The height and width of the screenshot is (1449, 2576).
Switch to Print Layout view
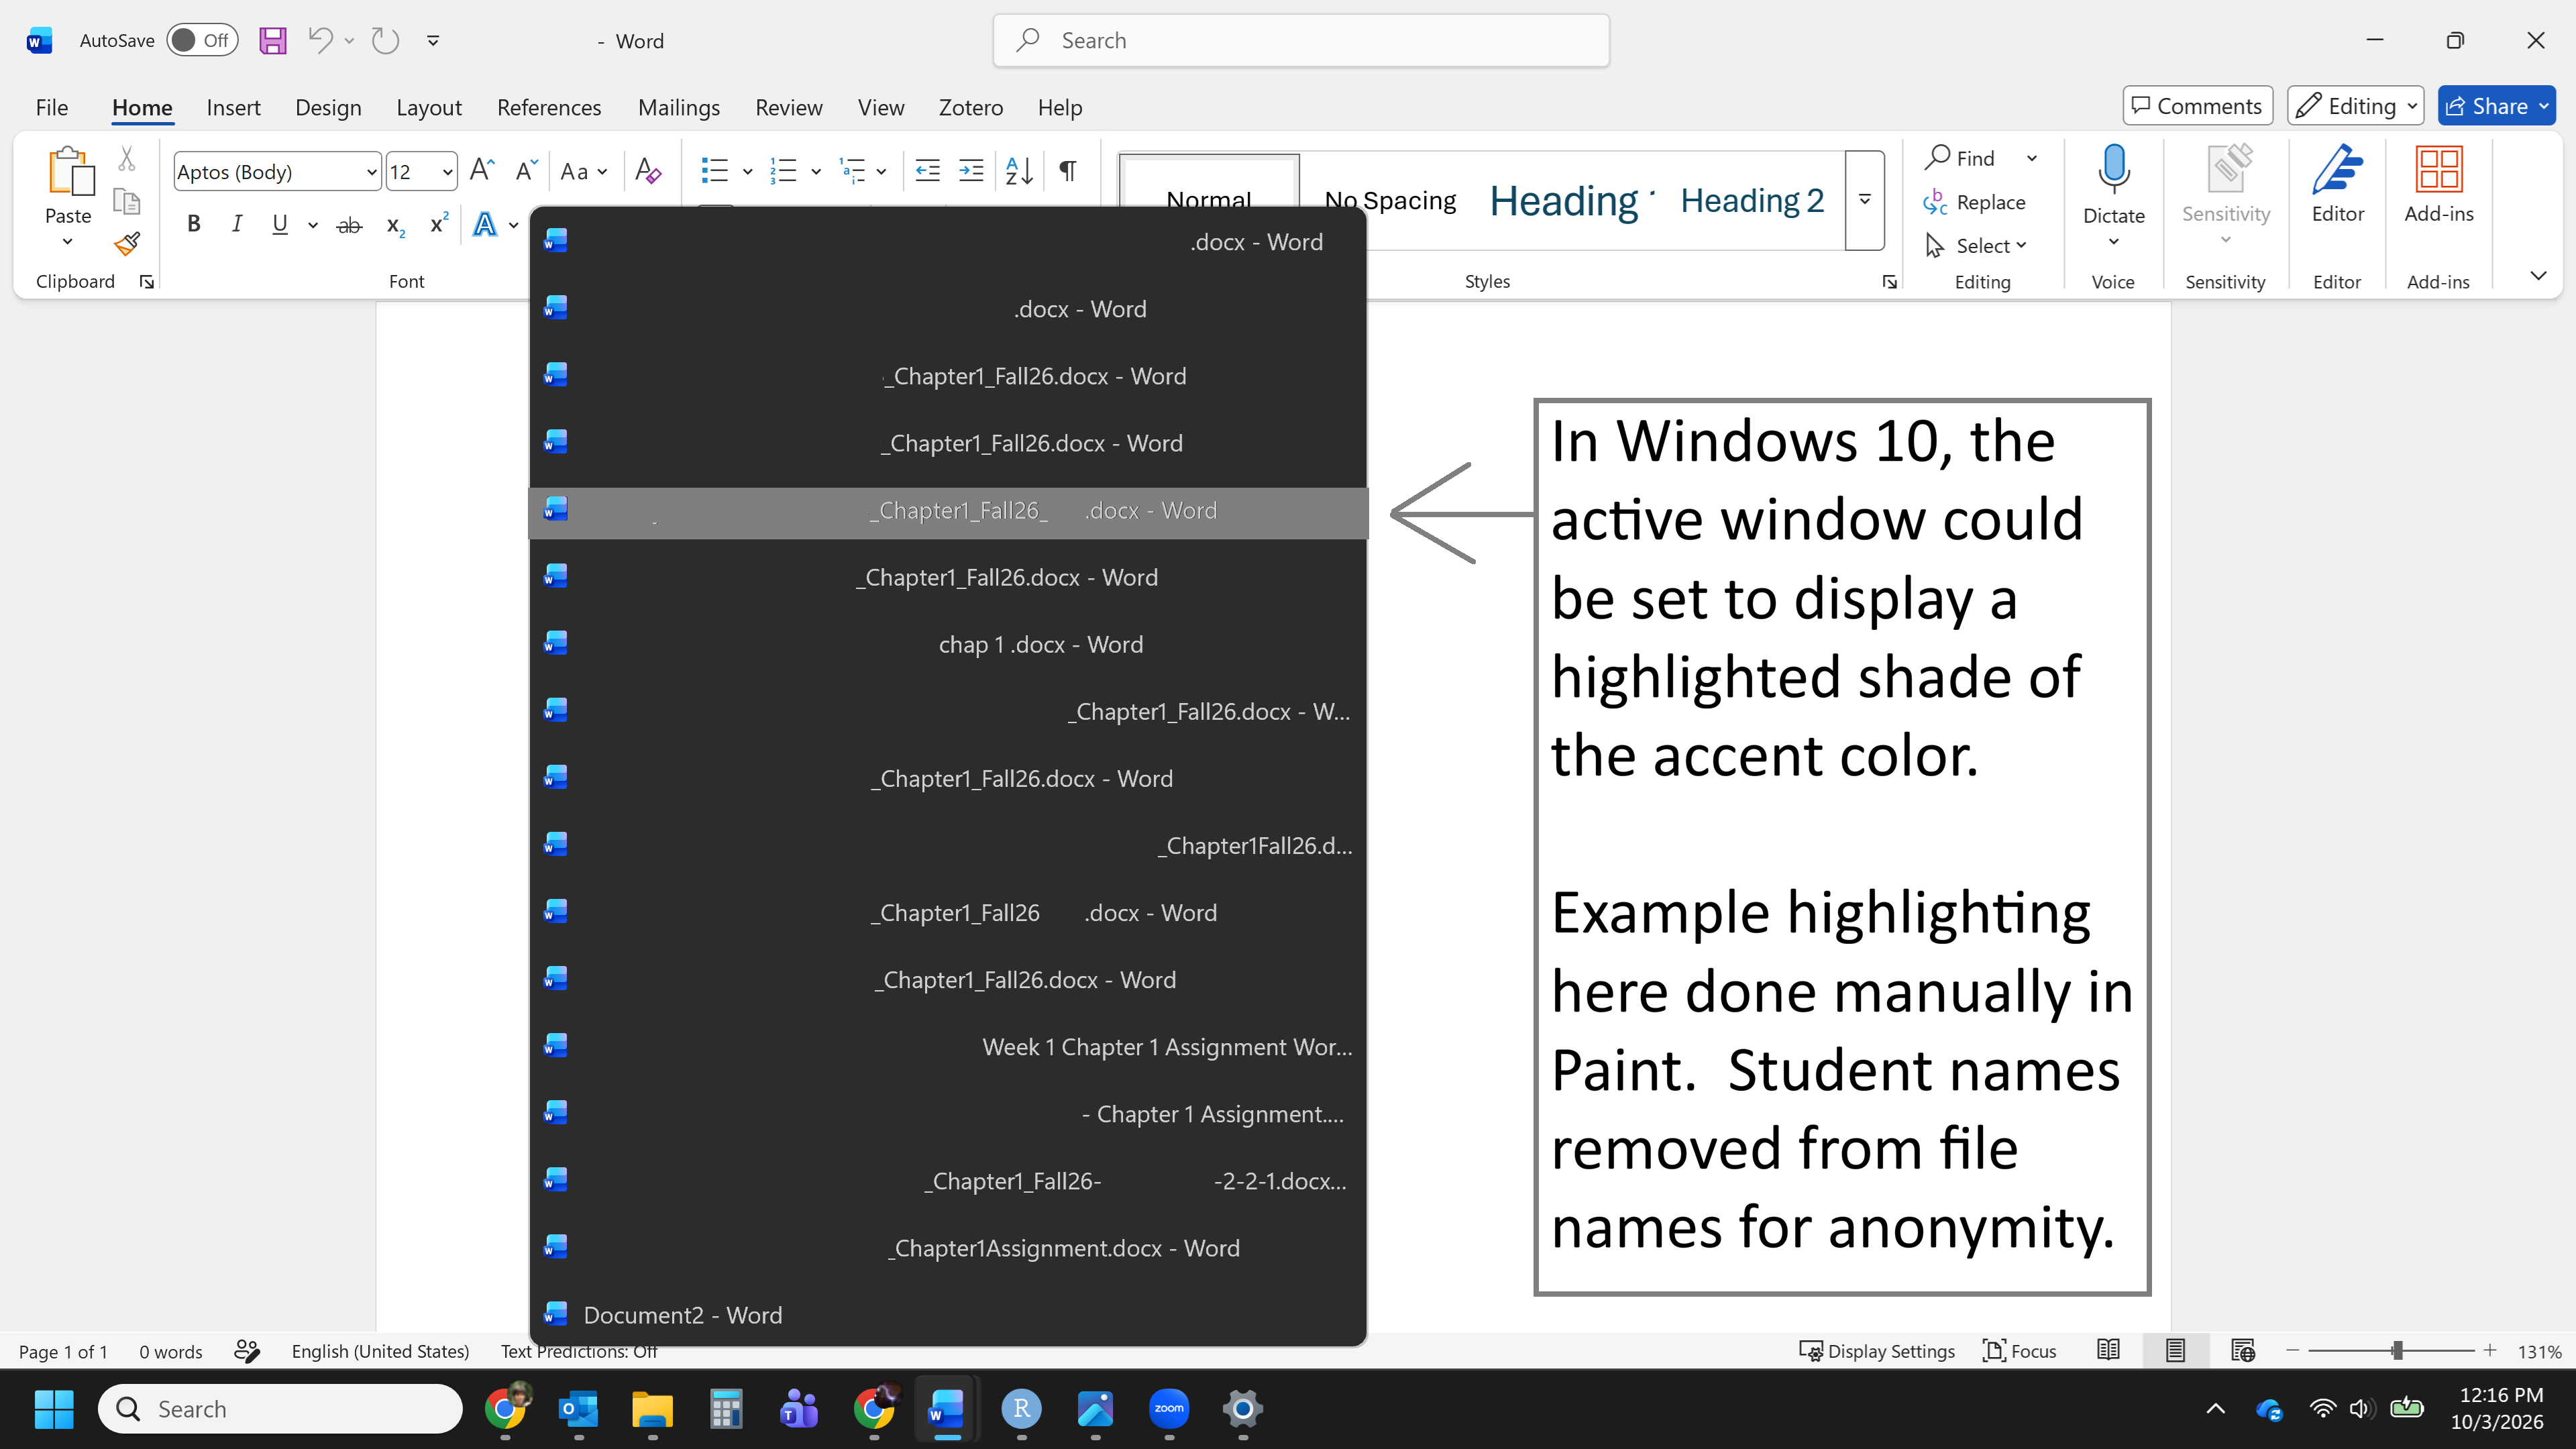coord(2175,1351)
